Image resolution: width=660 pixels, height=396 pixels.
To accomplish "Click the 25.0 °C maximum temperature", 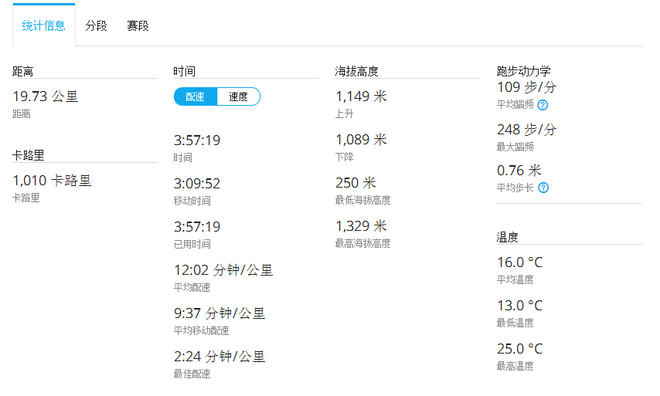I will (x=520, y=349).
